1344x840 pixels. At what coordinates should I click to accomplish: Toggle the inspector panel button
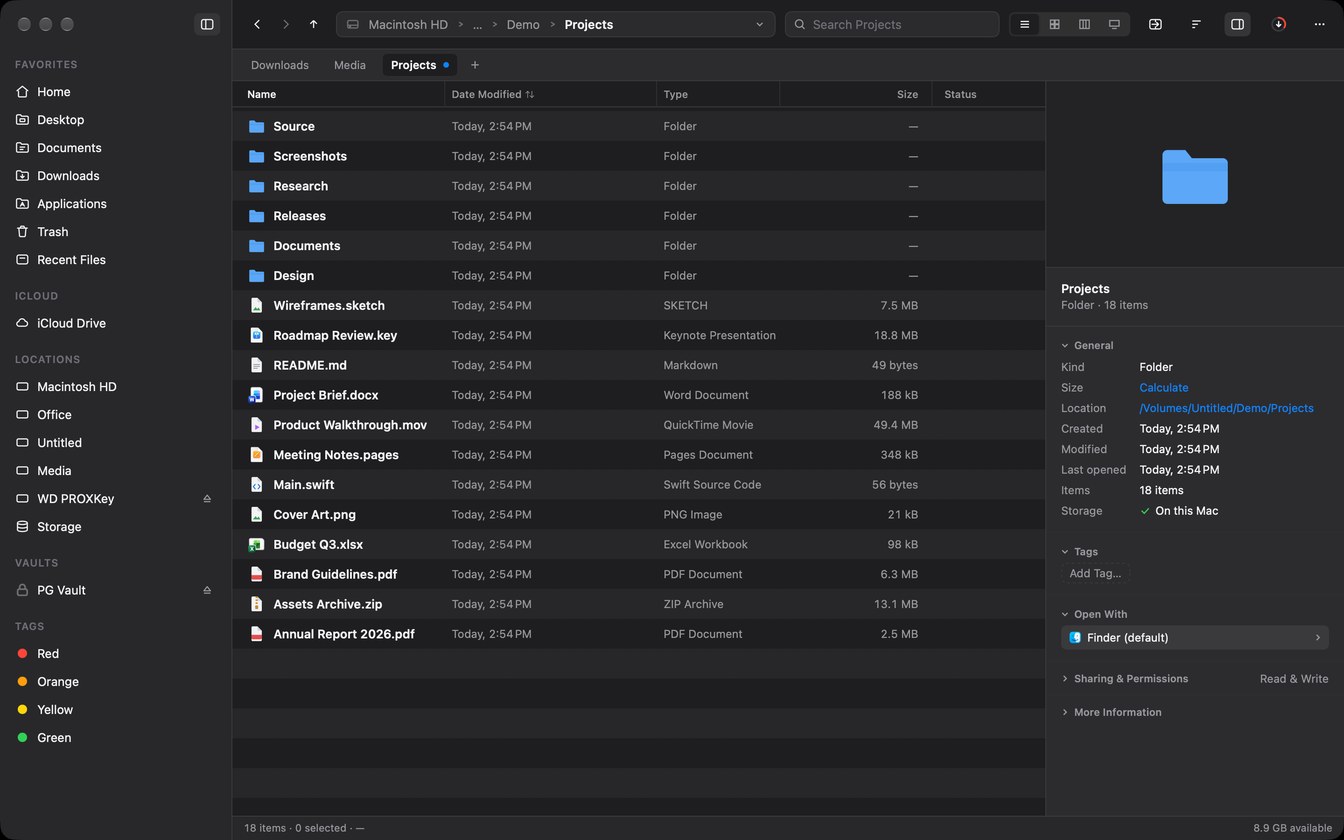pos(1237,24)
